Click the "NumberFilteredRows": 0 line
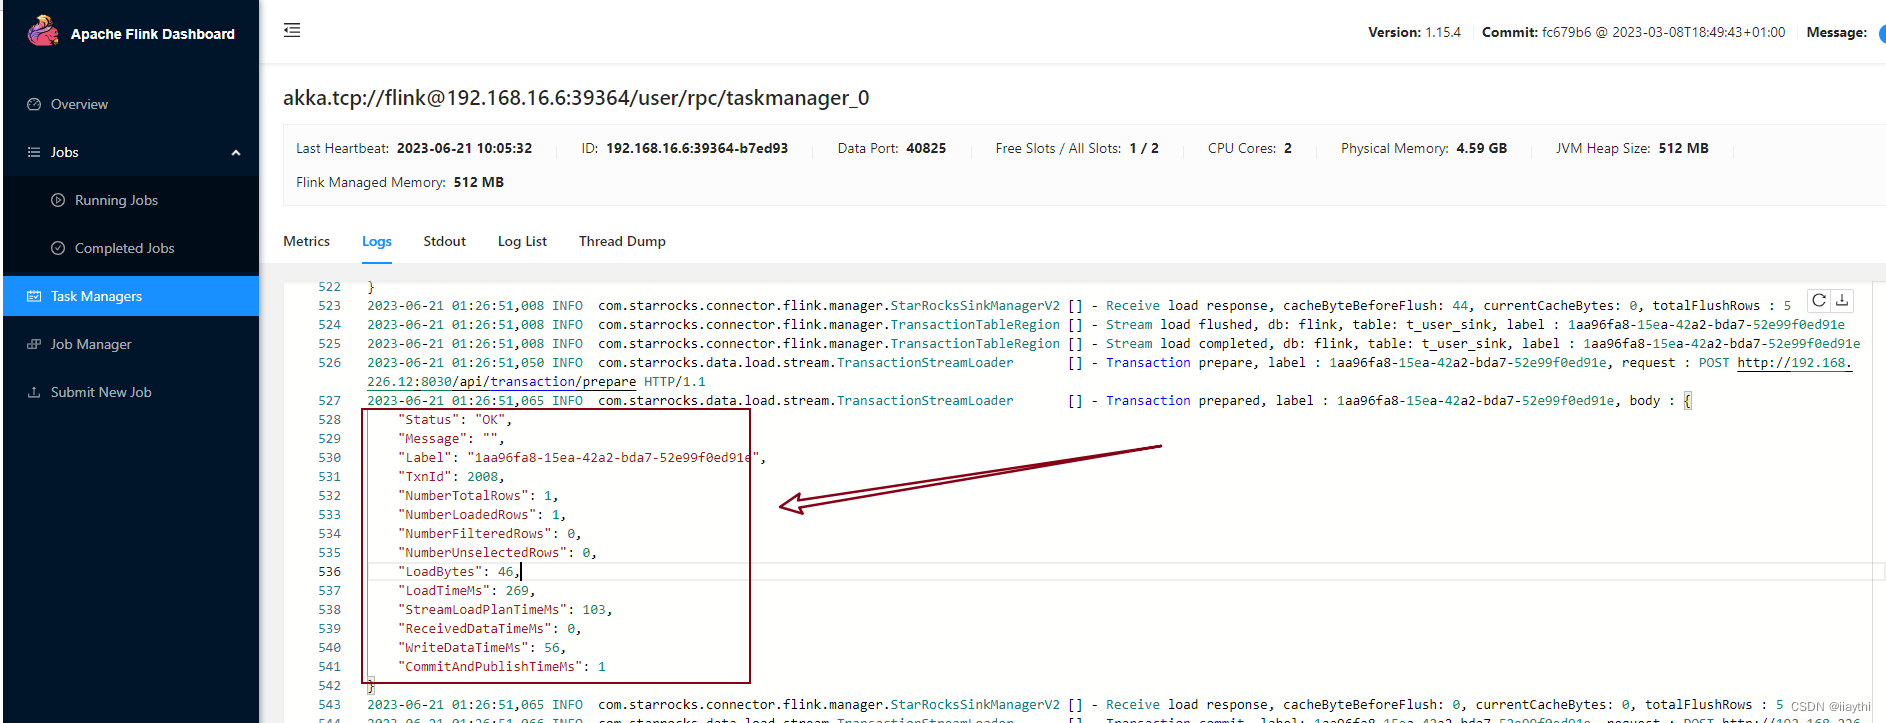This screenshot has height=723, width=1886. [490, 534]
